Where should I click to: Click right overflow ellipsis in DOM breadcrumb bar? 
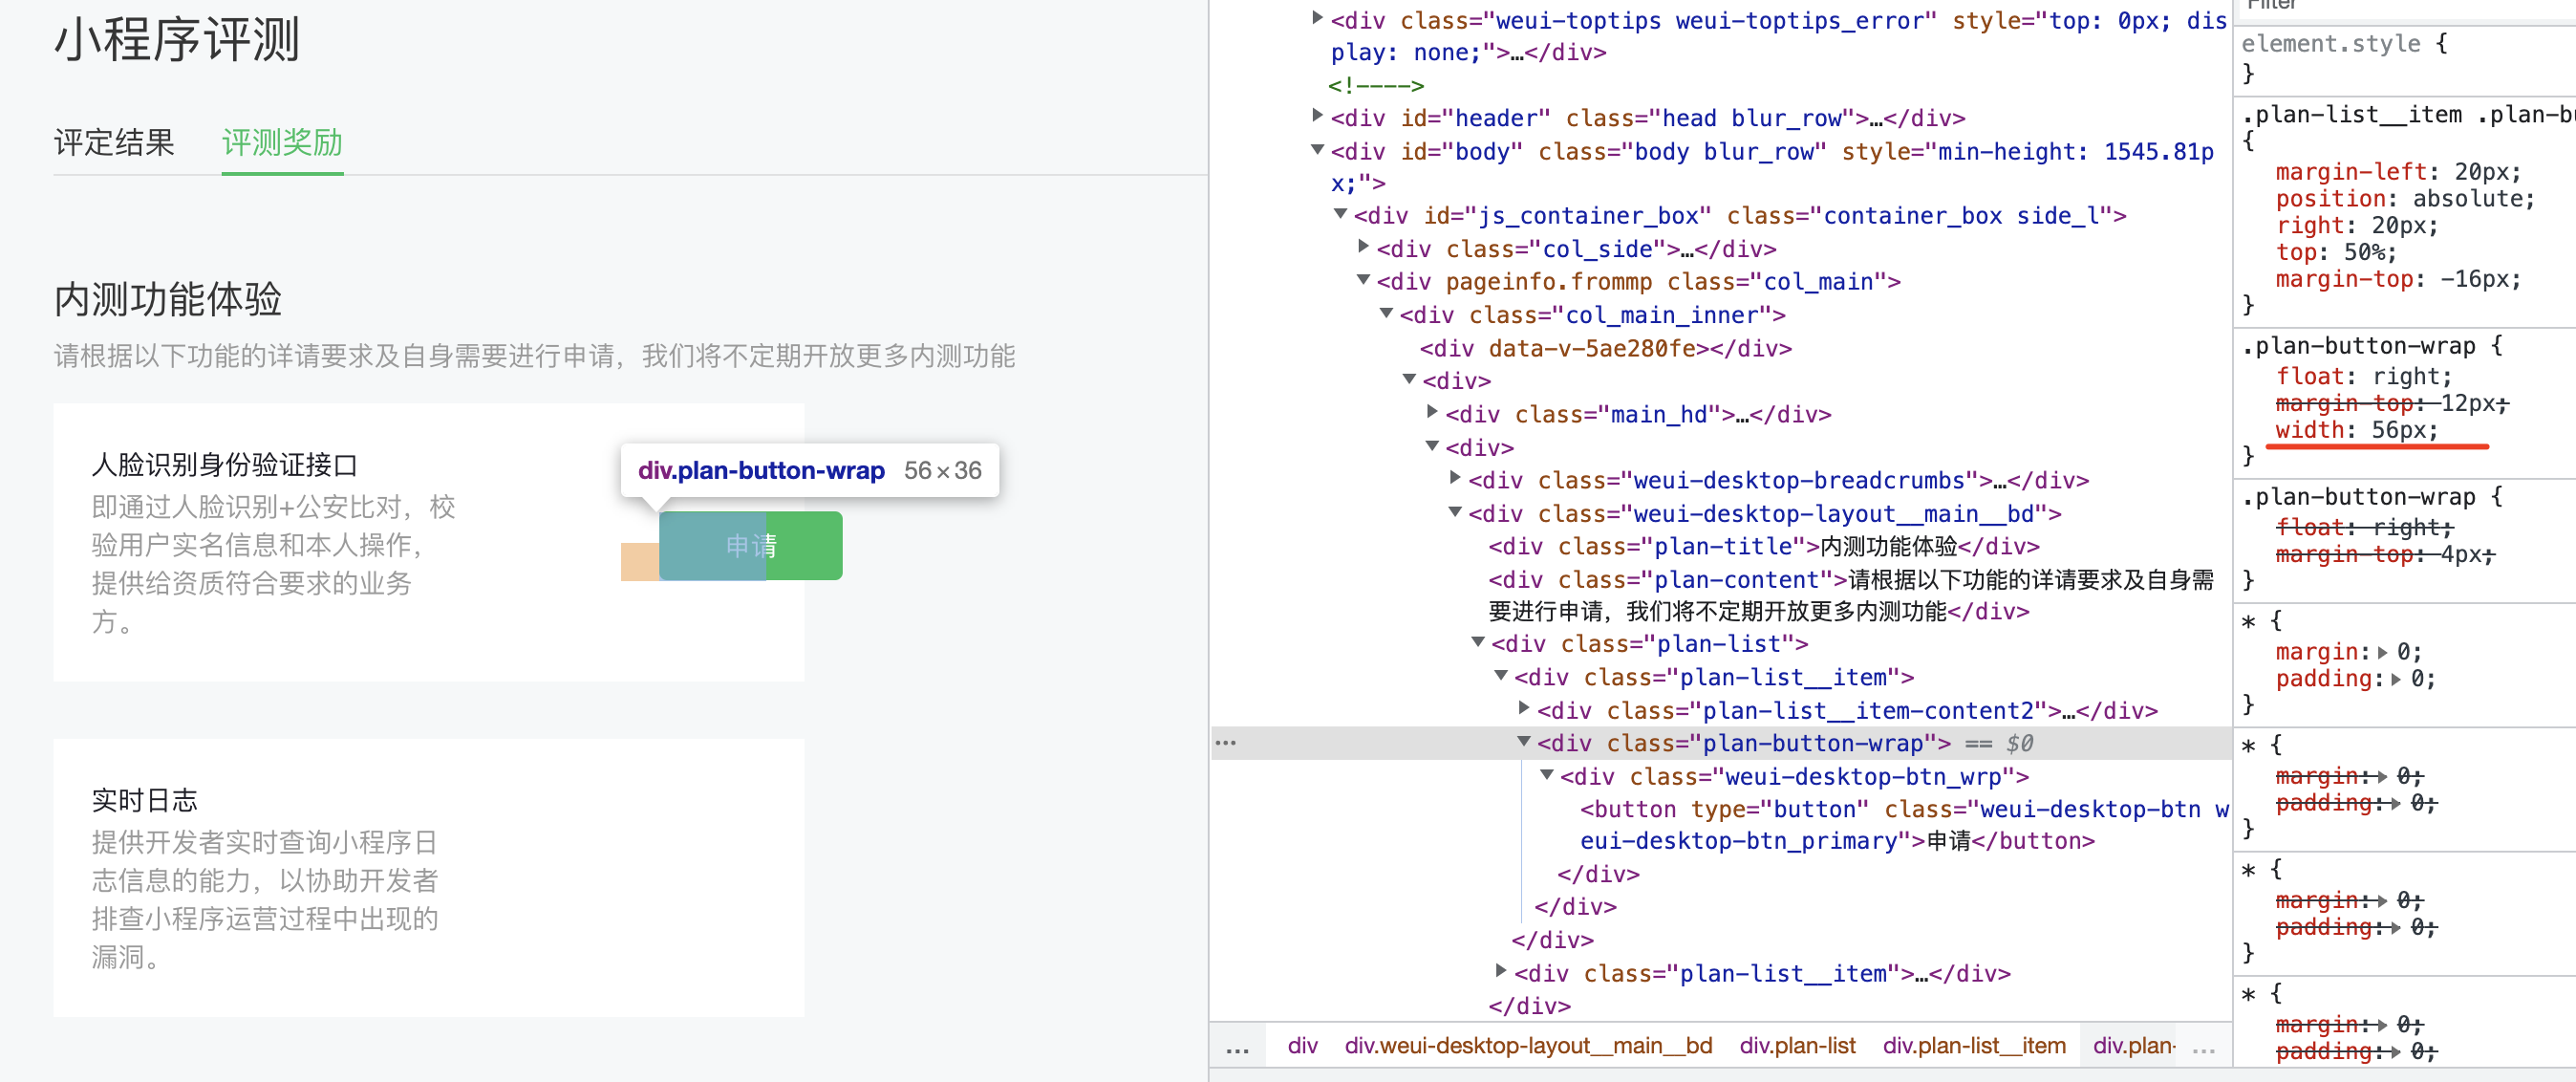(x=2203, y=1047)
